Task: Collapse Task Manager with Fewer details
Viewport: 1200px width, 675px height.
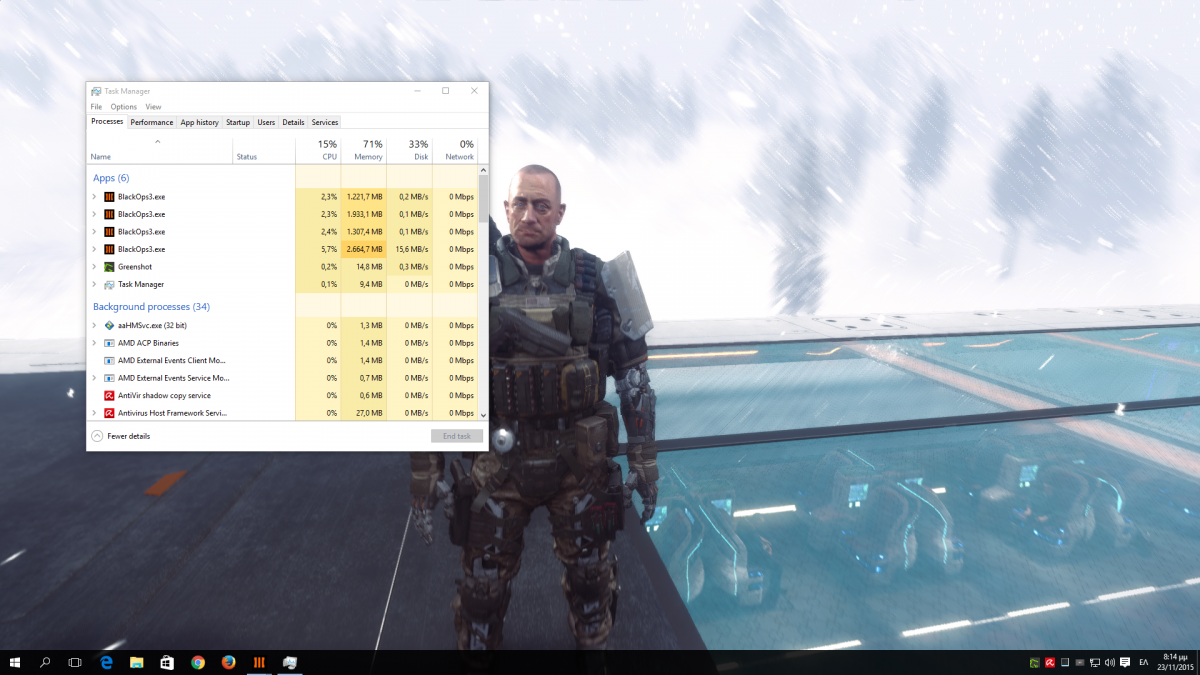Action: 121,436
